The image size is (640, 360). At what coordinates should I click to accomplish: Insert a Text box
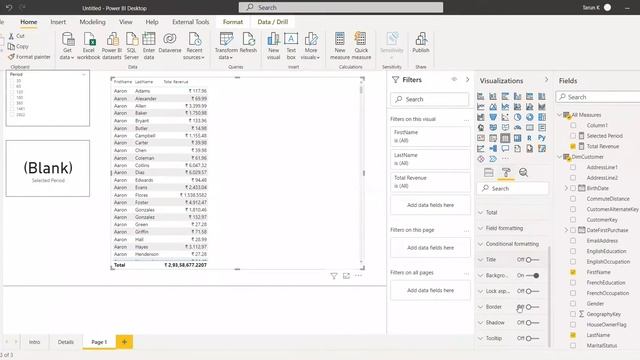[x=291, y=46]
